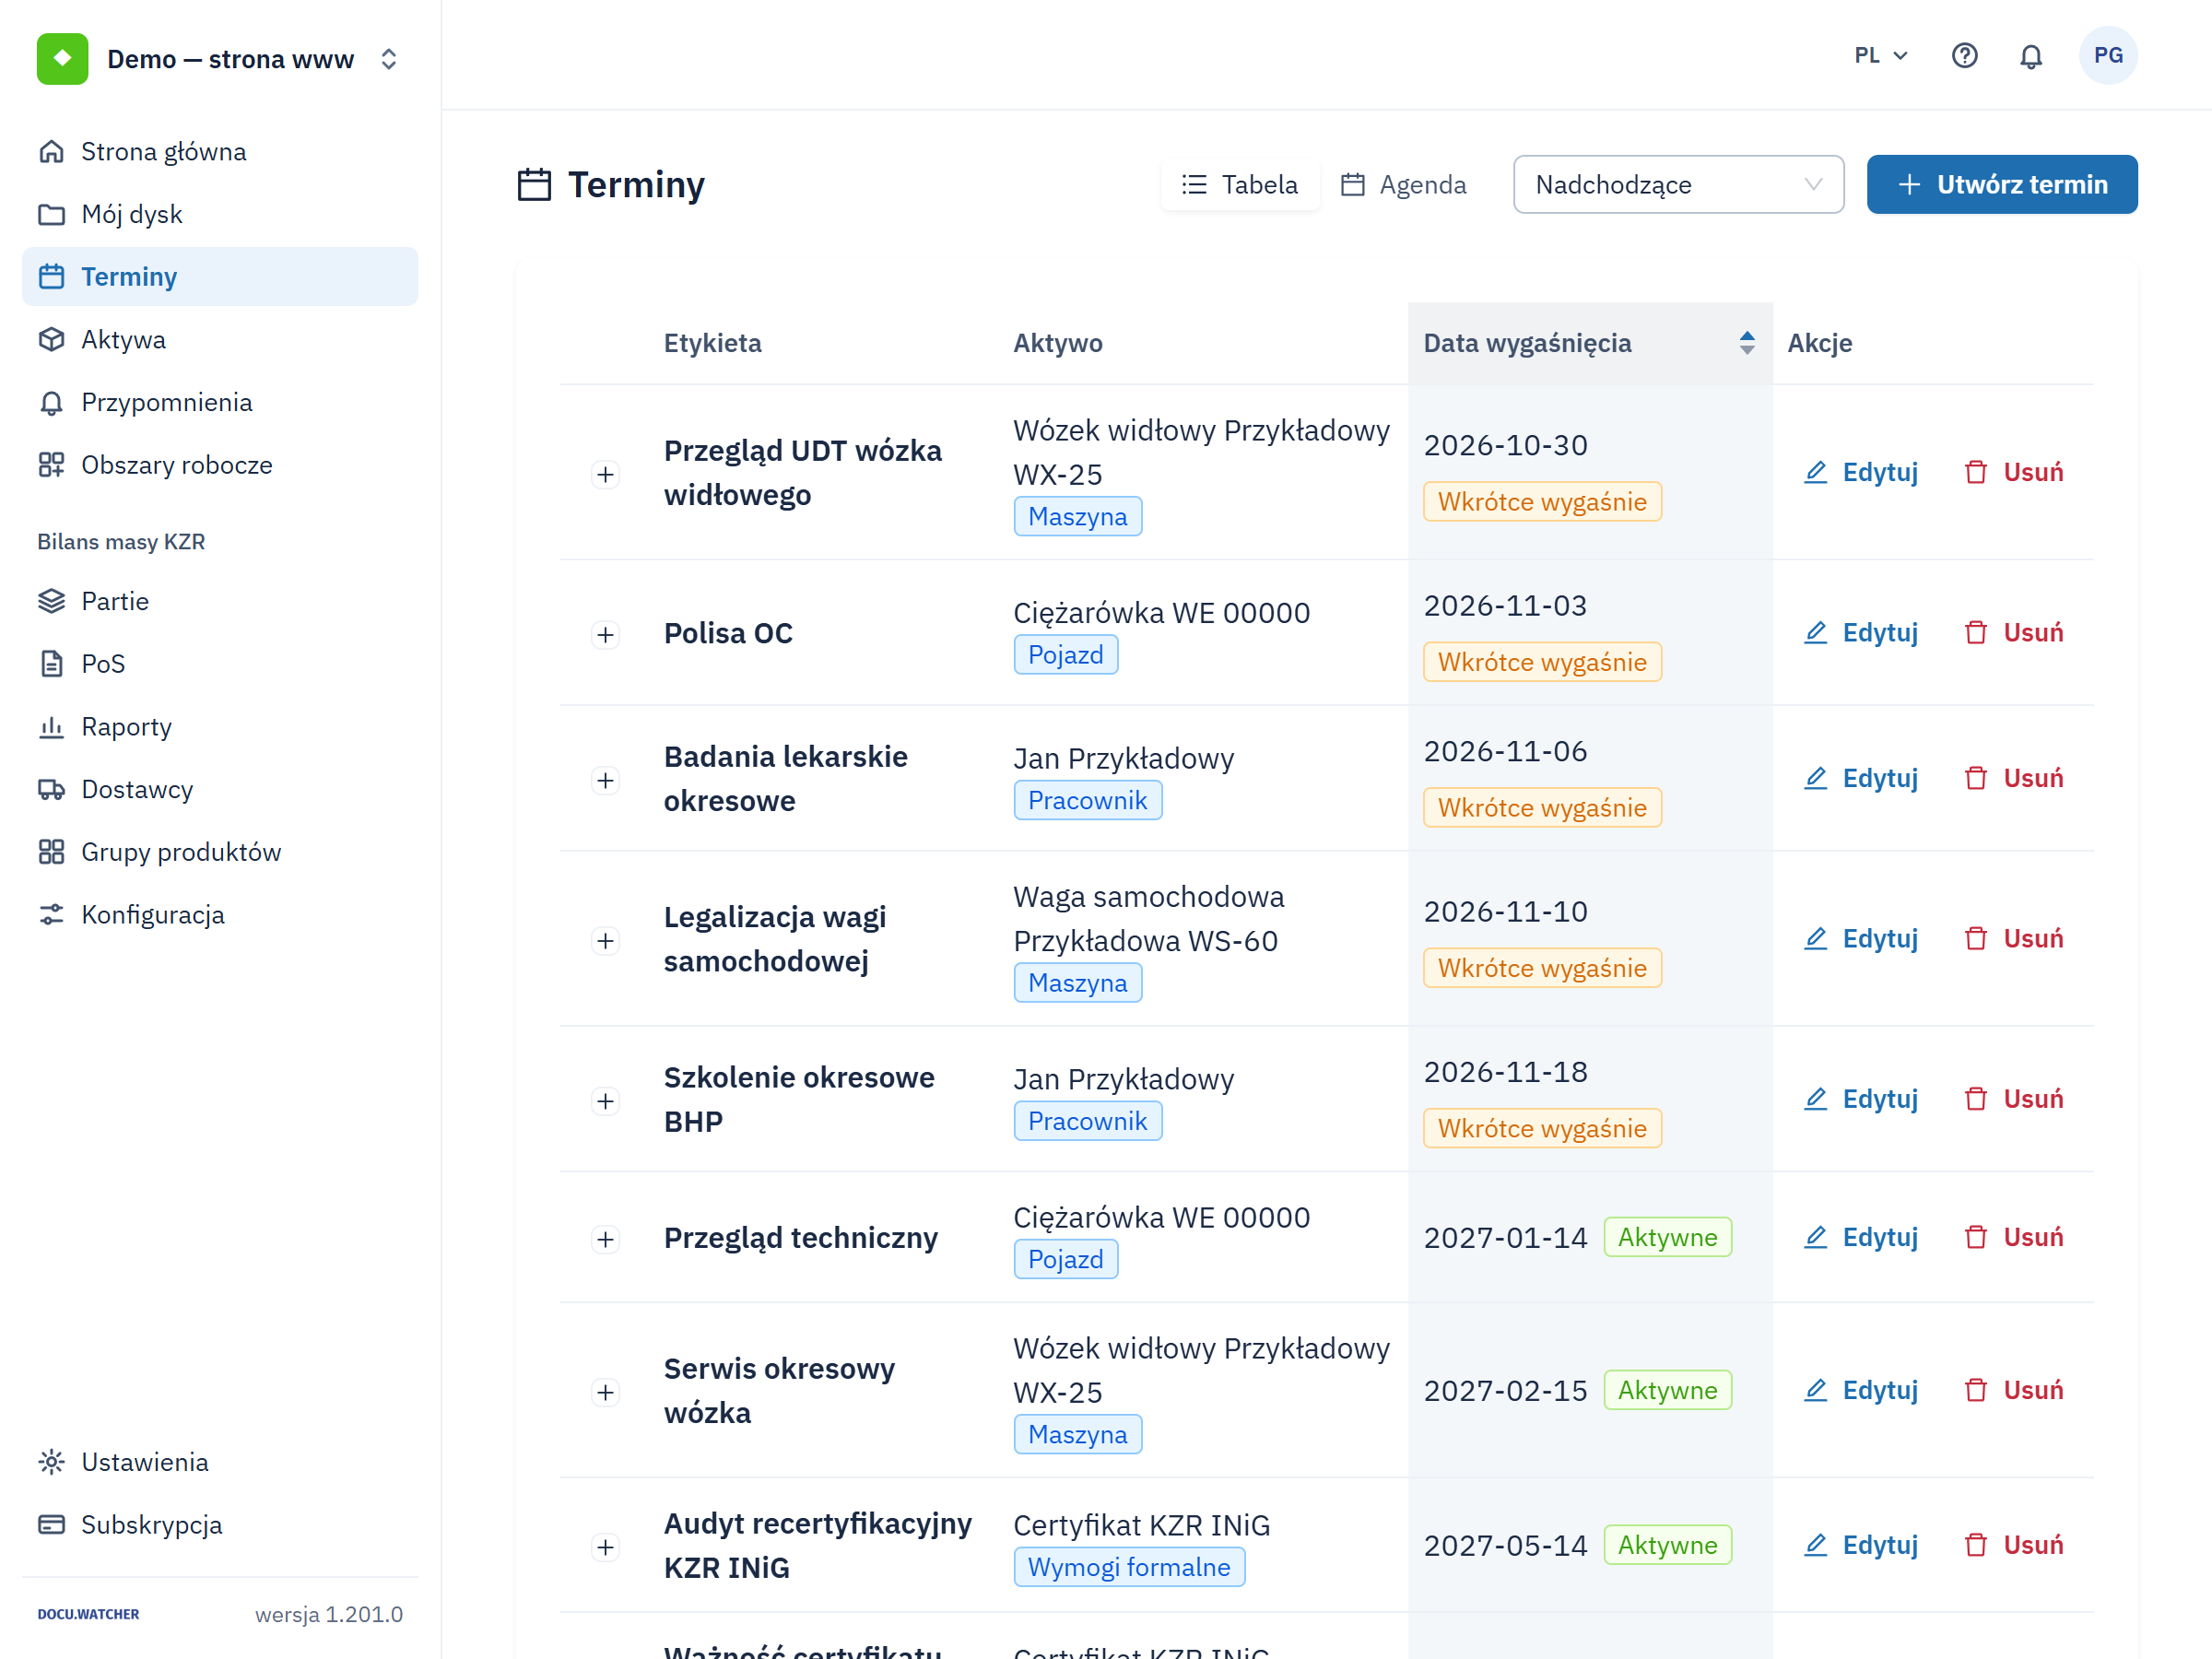The image size is (2212, 1659).
Task: Switch to Tabela view
Action: pyautogui.click(x=1239, y=184)
